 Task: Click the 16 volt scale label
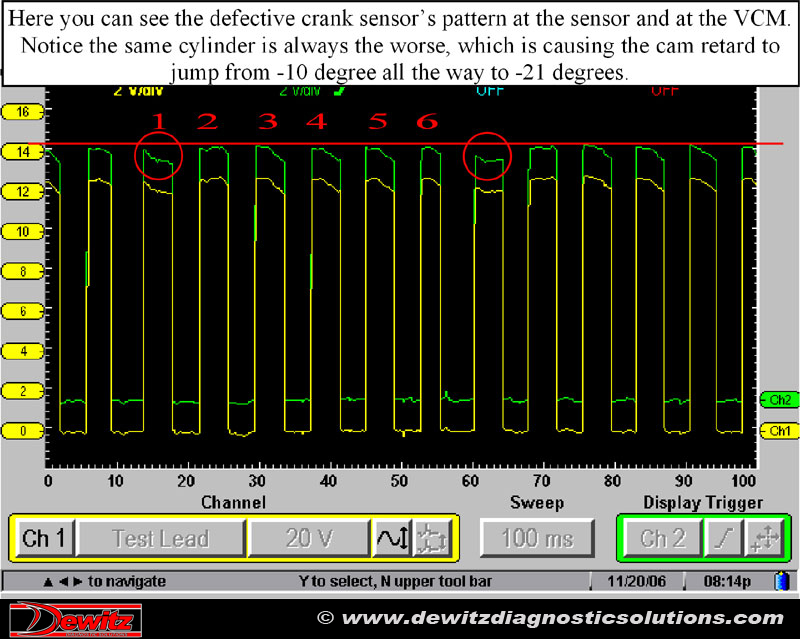pos(23,112)
